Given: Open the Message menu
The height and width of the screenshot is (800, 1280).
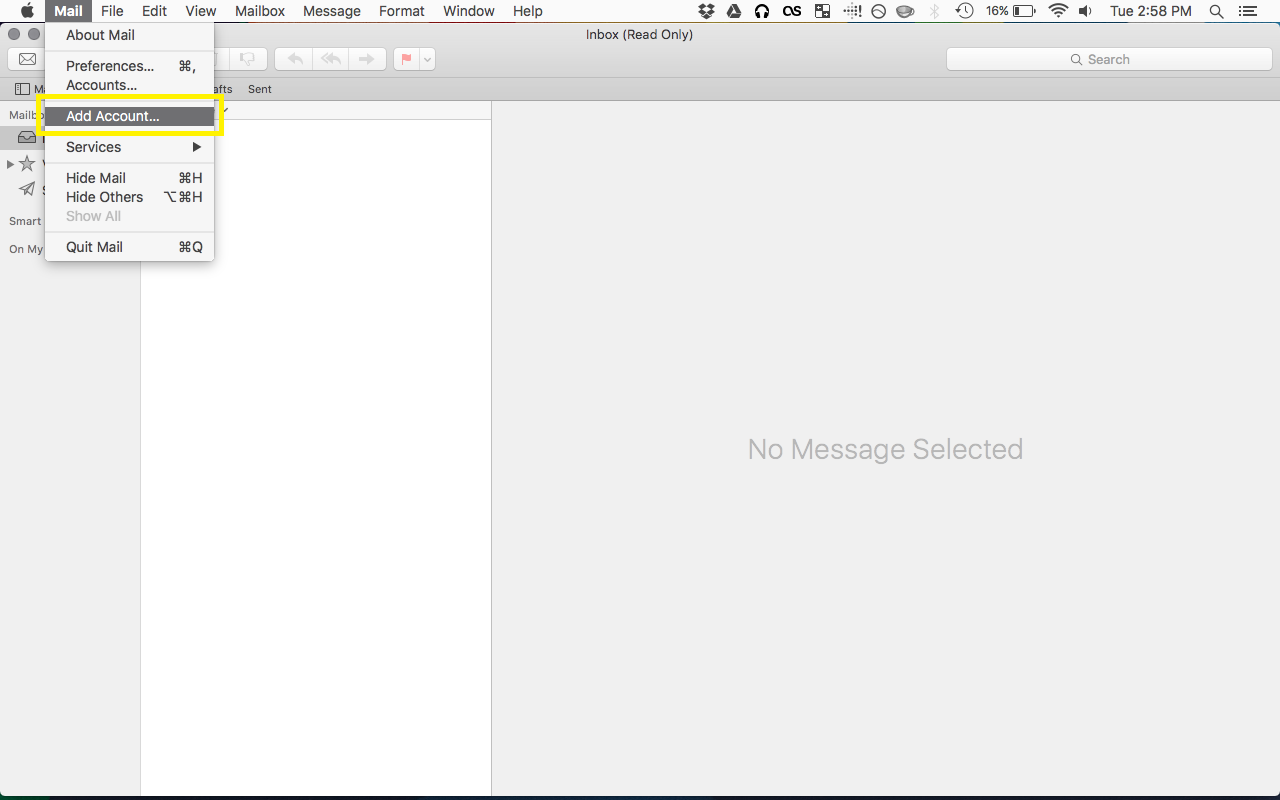Looking at the screenshot, I should (x=332, y=11).
